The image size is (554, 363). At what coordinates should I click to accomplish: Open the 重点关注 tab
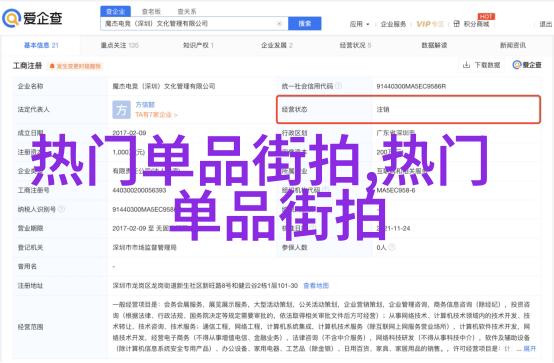tap(120, 45)
